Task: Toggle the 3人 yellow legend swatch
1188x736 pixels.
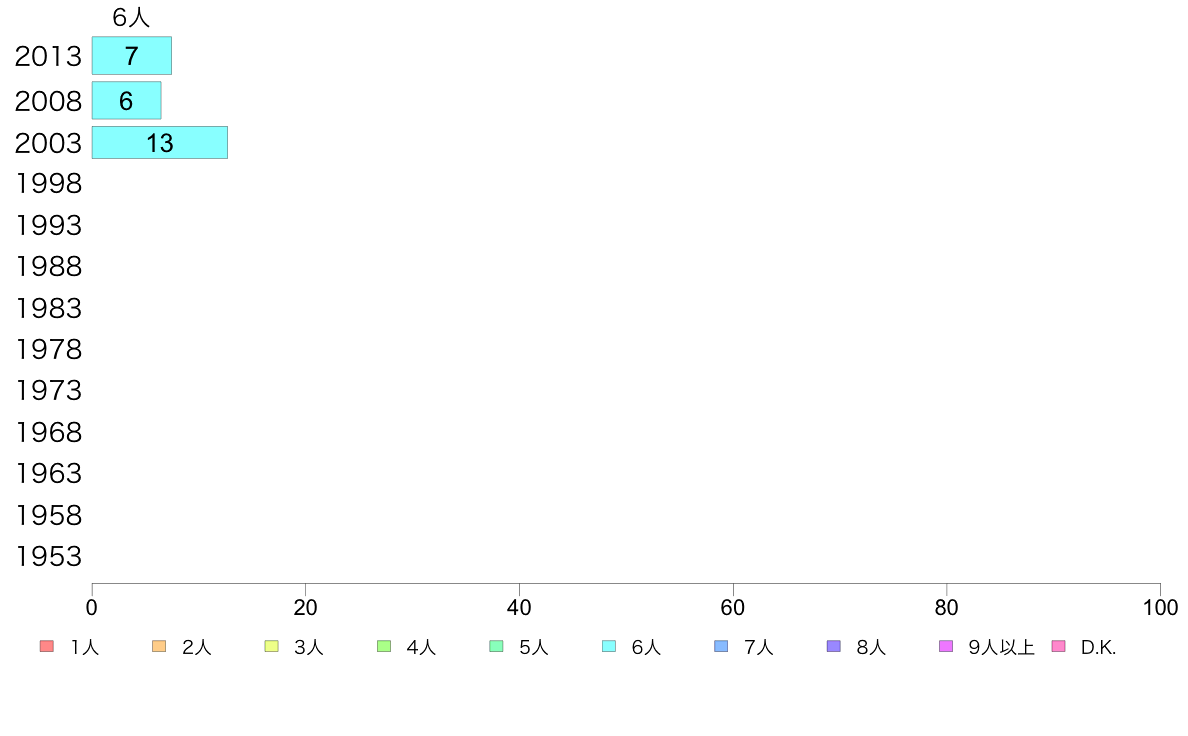Action: point(271,647)
